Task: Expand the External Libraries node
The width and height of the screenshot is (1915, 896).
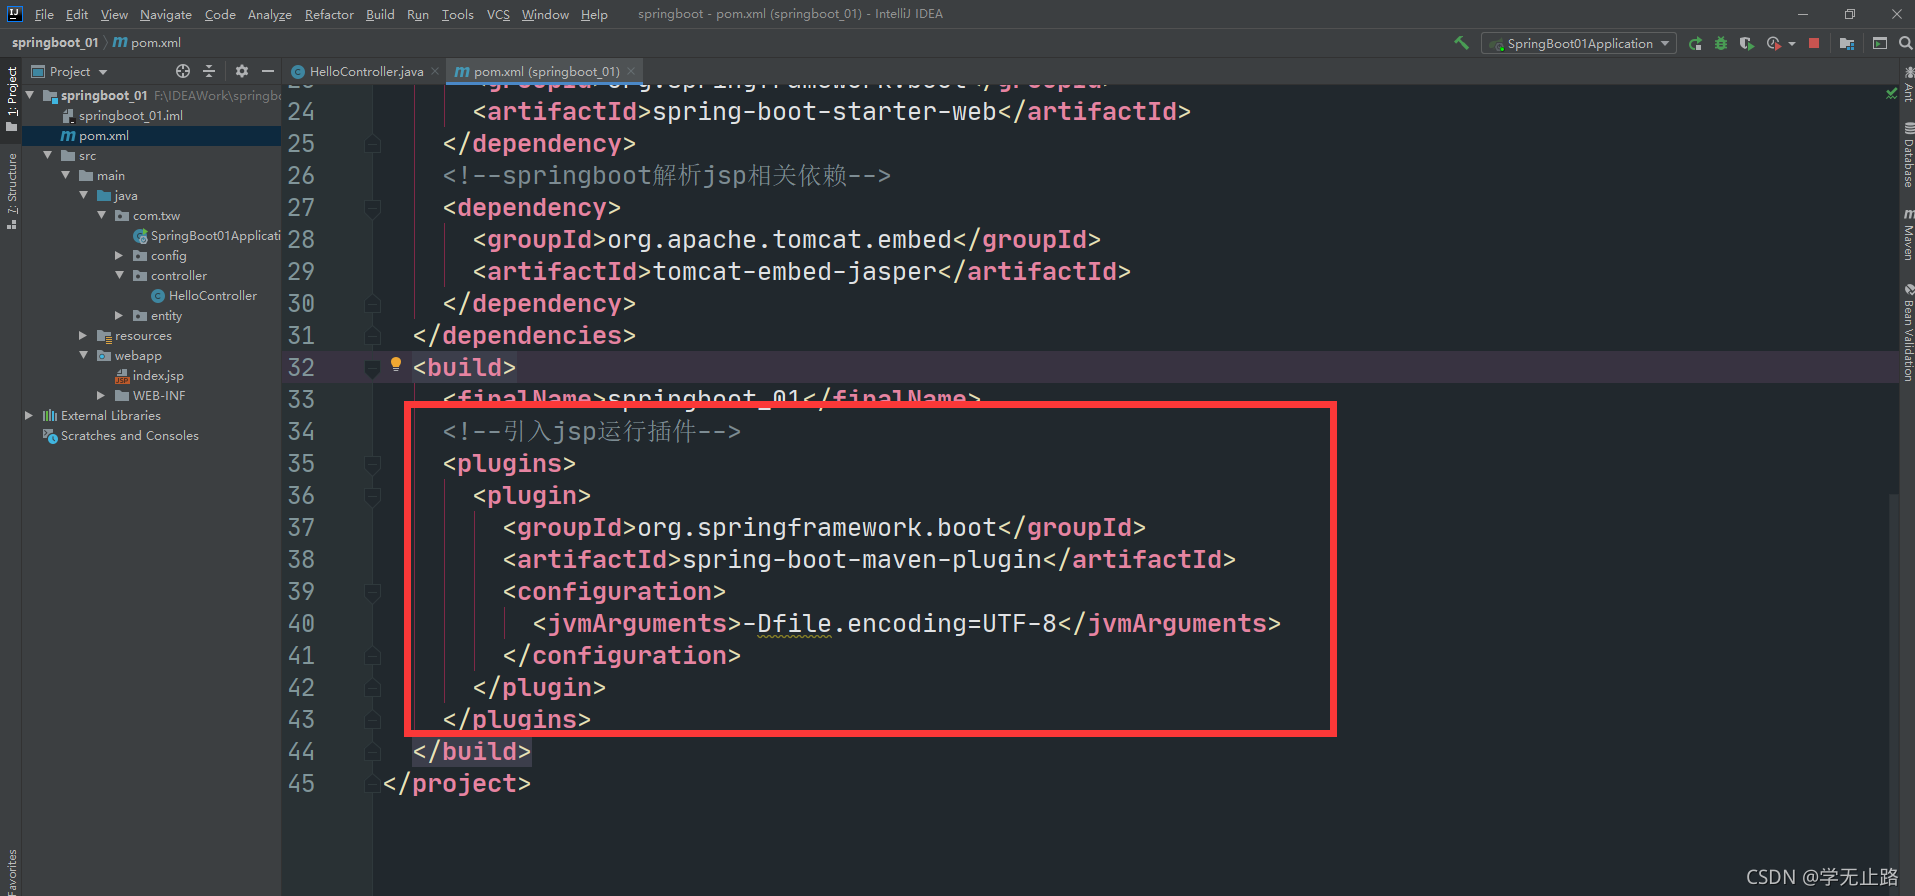Action: [30, 415]
